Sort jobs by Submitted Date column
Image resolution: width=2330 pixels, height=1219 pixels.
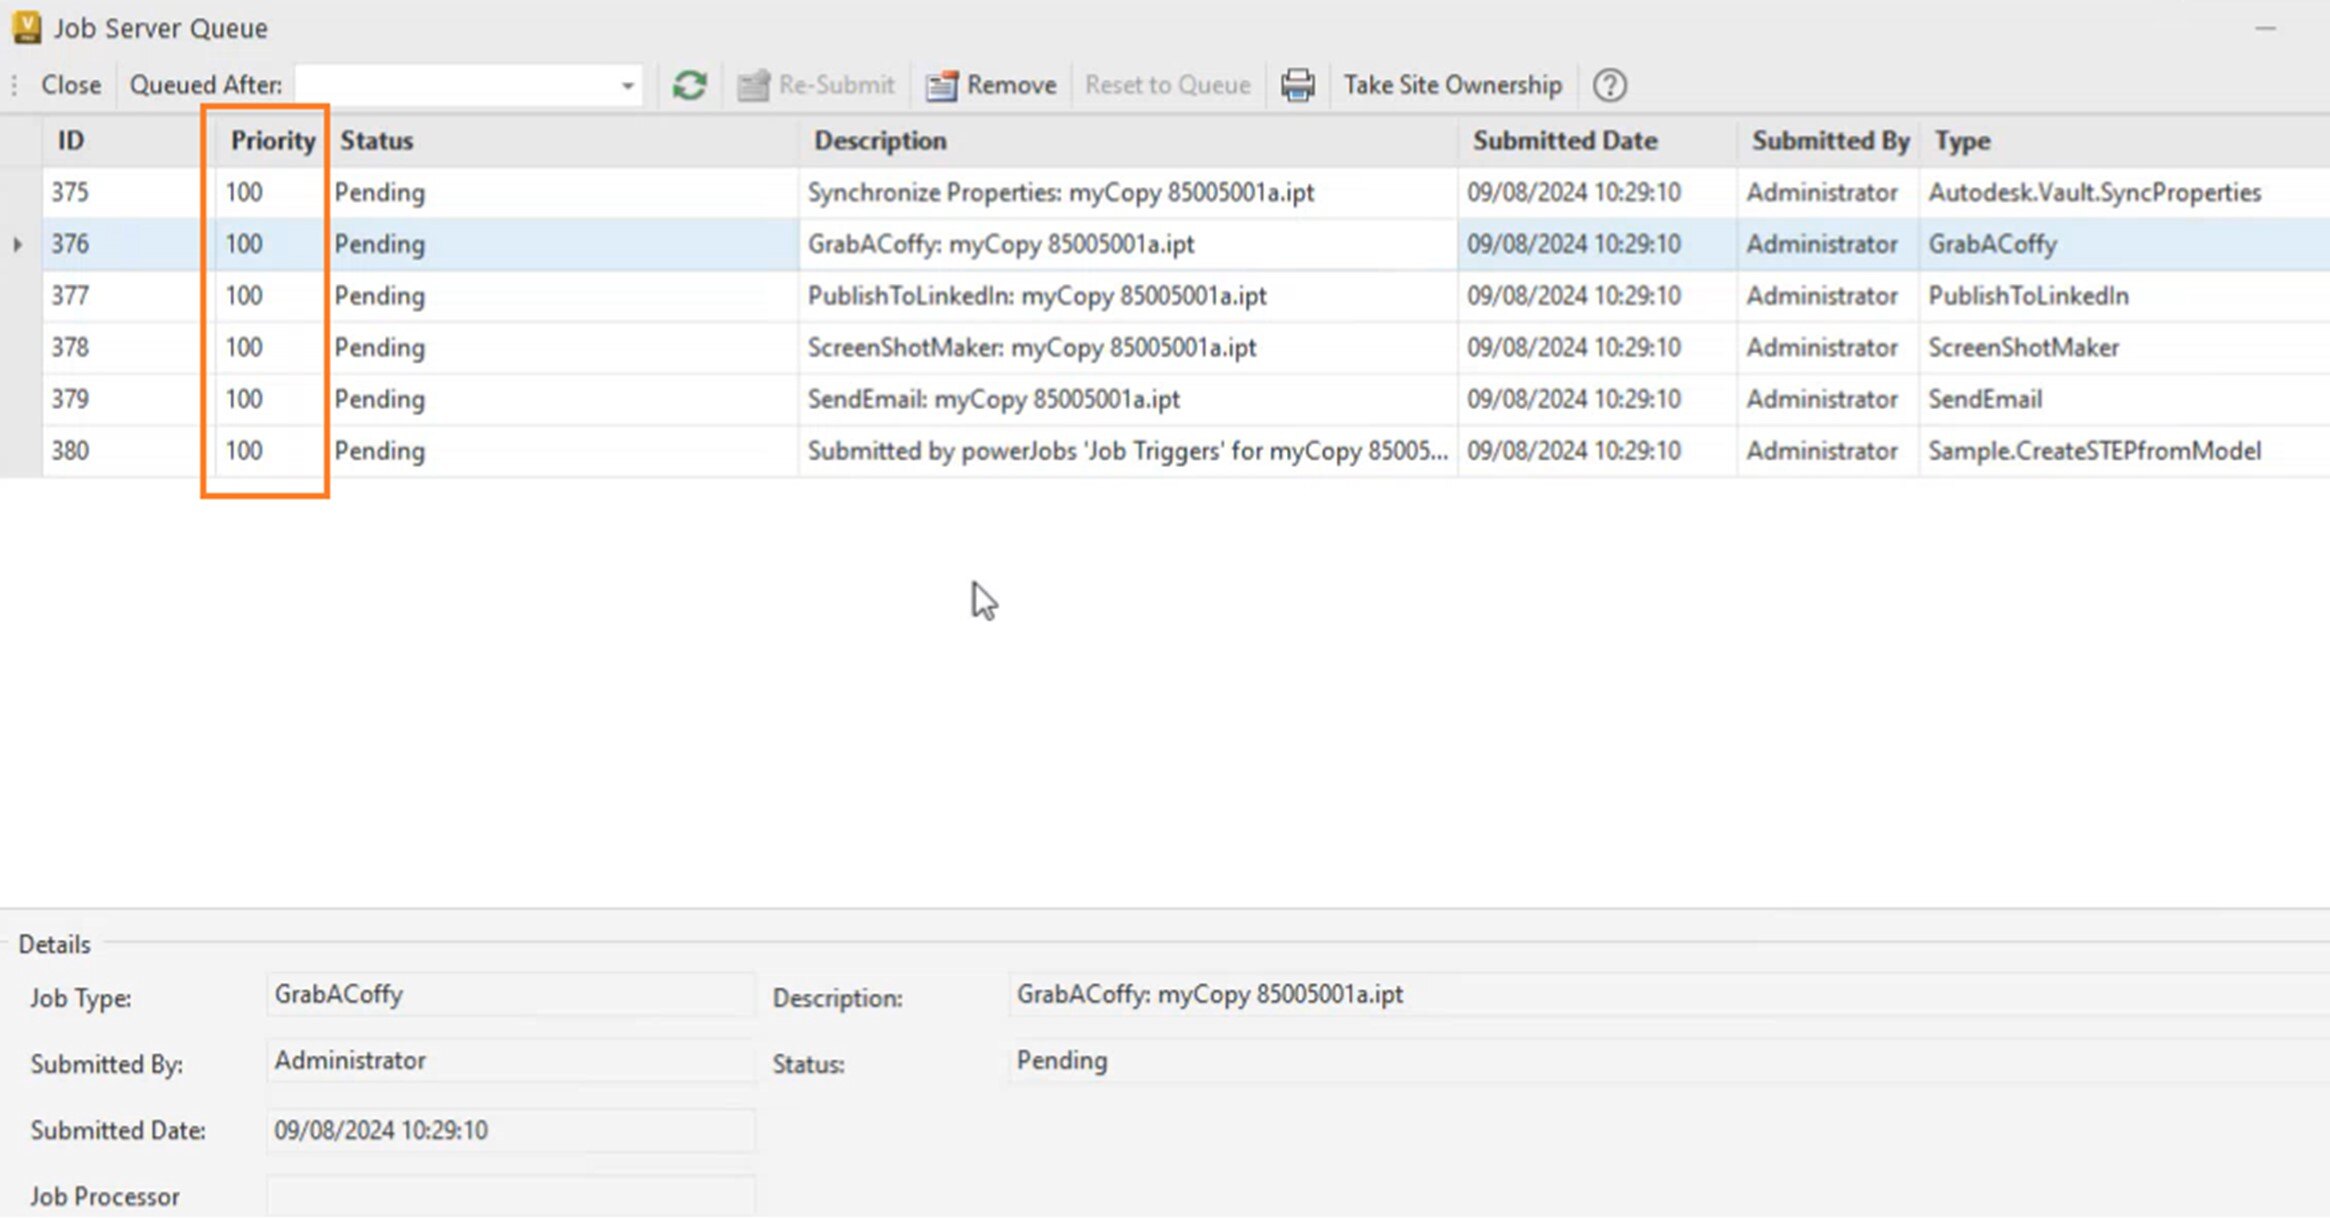(1564, 140)
